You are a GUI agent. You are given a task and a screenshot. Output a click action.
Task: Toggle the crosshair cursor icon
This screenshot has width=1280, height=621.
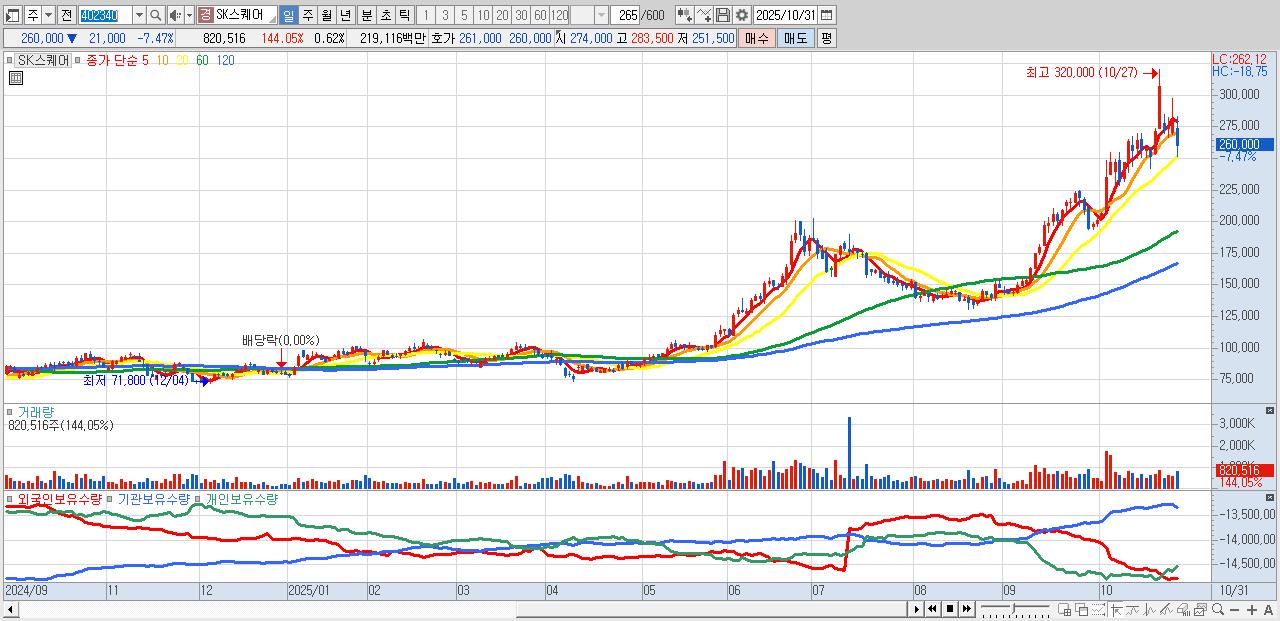(x=1117, y=609)
